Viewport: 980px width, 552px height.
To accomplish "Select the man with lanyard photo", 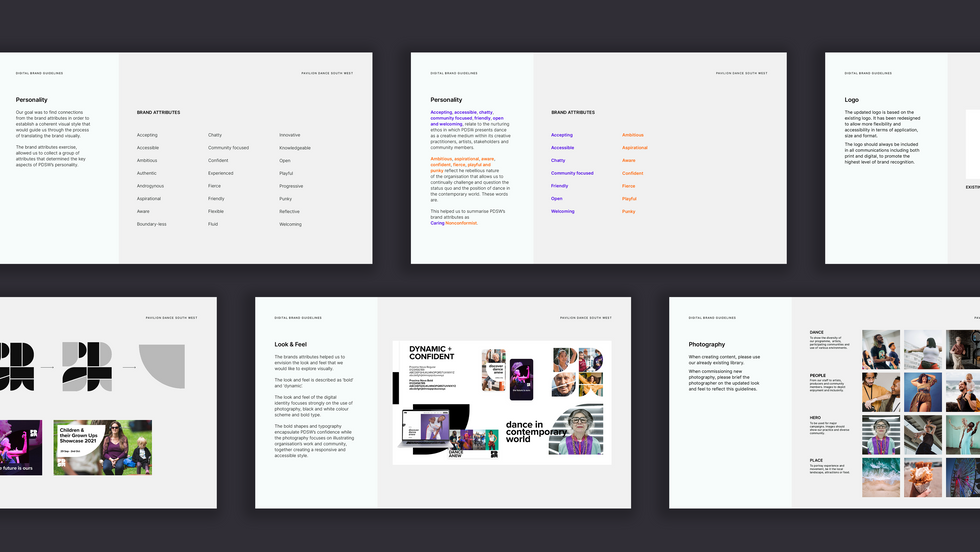I will pyautogui.click(x=881, y=392).
